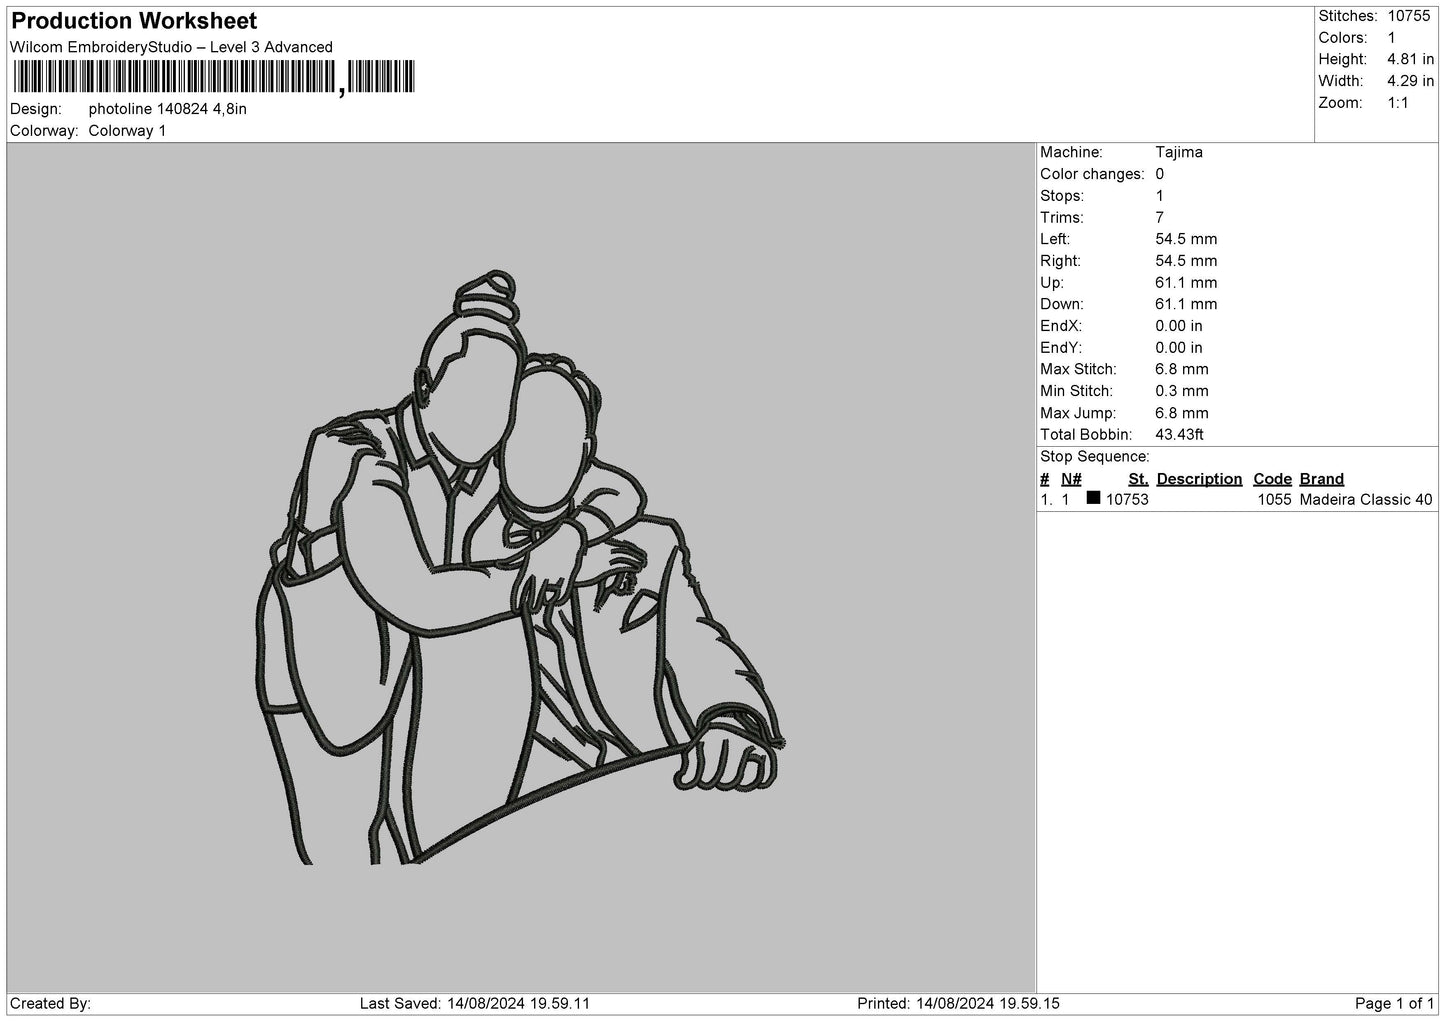Click the Madeira Classic 40 brand
This screenshot has width=1445, height=1021.
[1366, 500]
